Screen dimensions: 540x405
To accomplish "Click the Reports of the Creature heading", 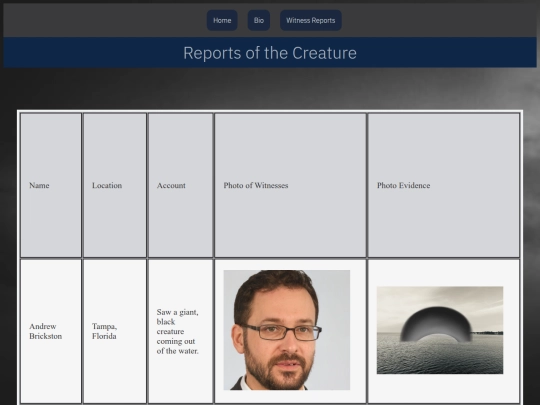I will [270, 53].
